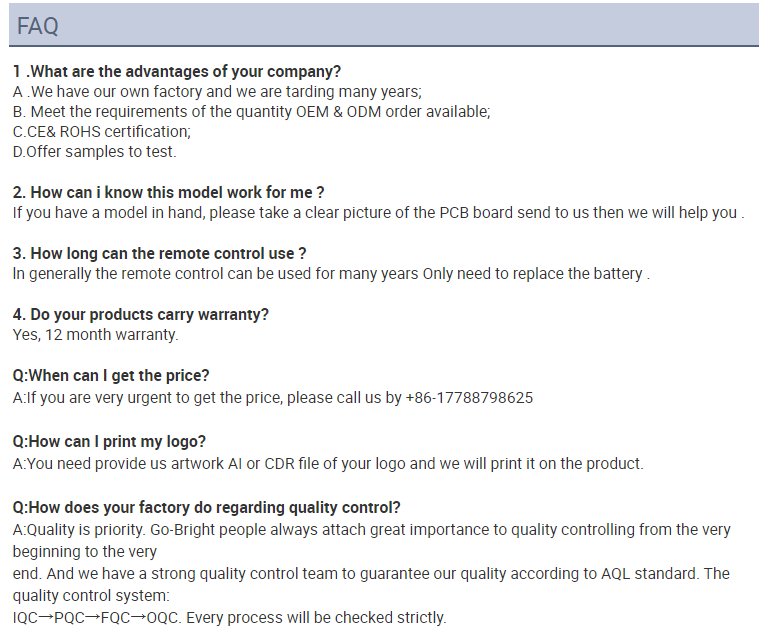Click the 12 month warranty answer
This screenshot has height=638, width=766.
(x=95, y=335)
